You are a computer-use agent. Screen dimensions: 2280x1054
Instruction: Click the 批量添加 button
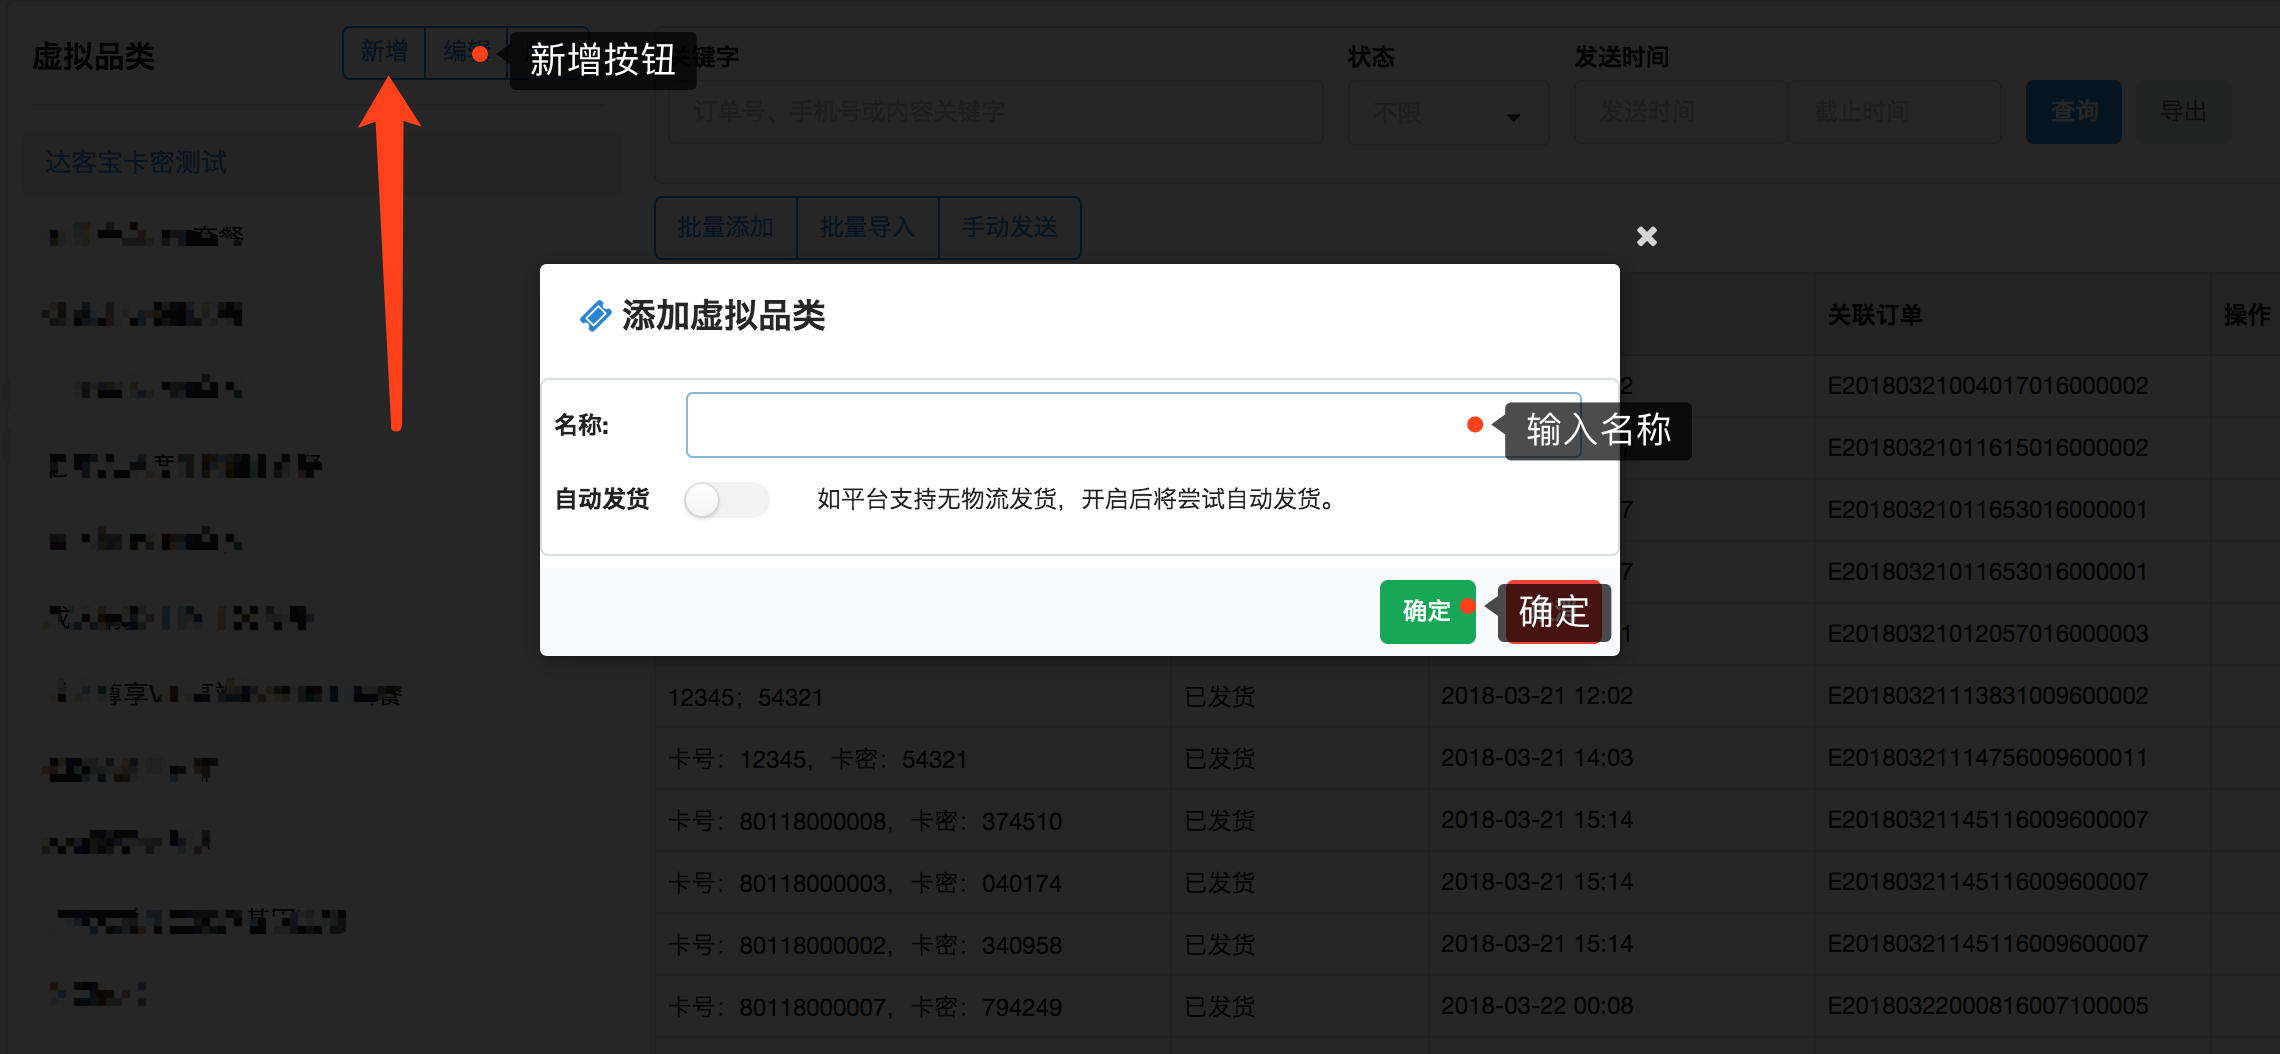(726, 228)
